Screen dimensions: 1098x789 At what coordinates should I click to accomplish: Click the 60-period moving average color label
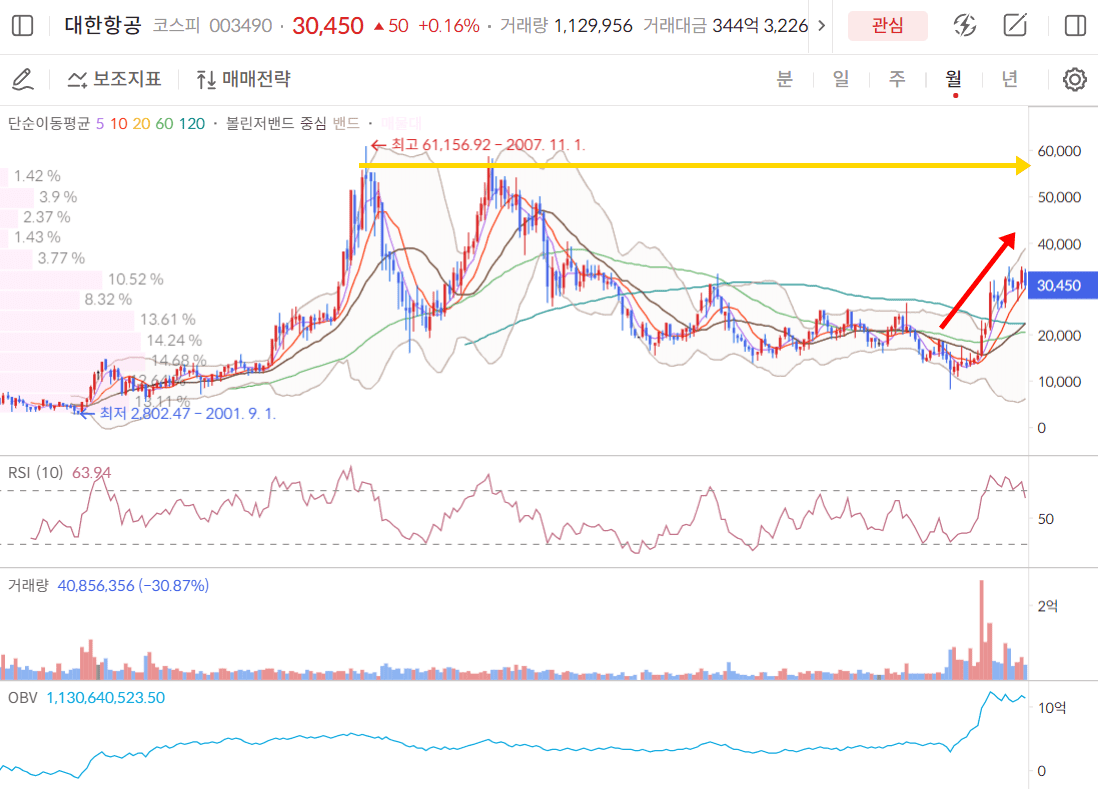[164, 124]
